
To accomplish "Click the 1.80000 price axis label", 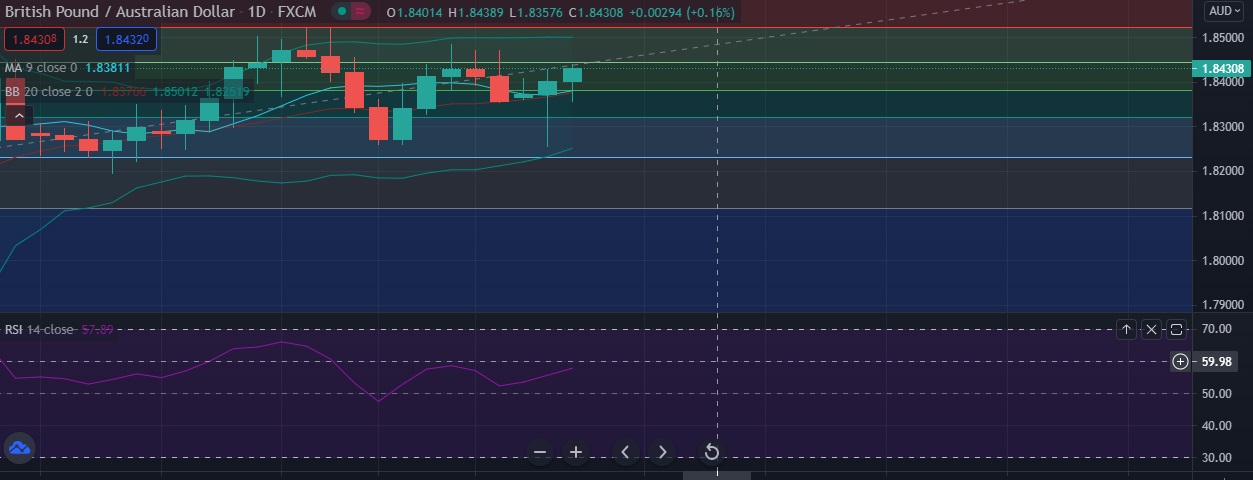I will click(x=1223, y=261).
